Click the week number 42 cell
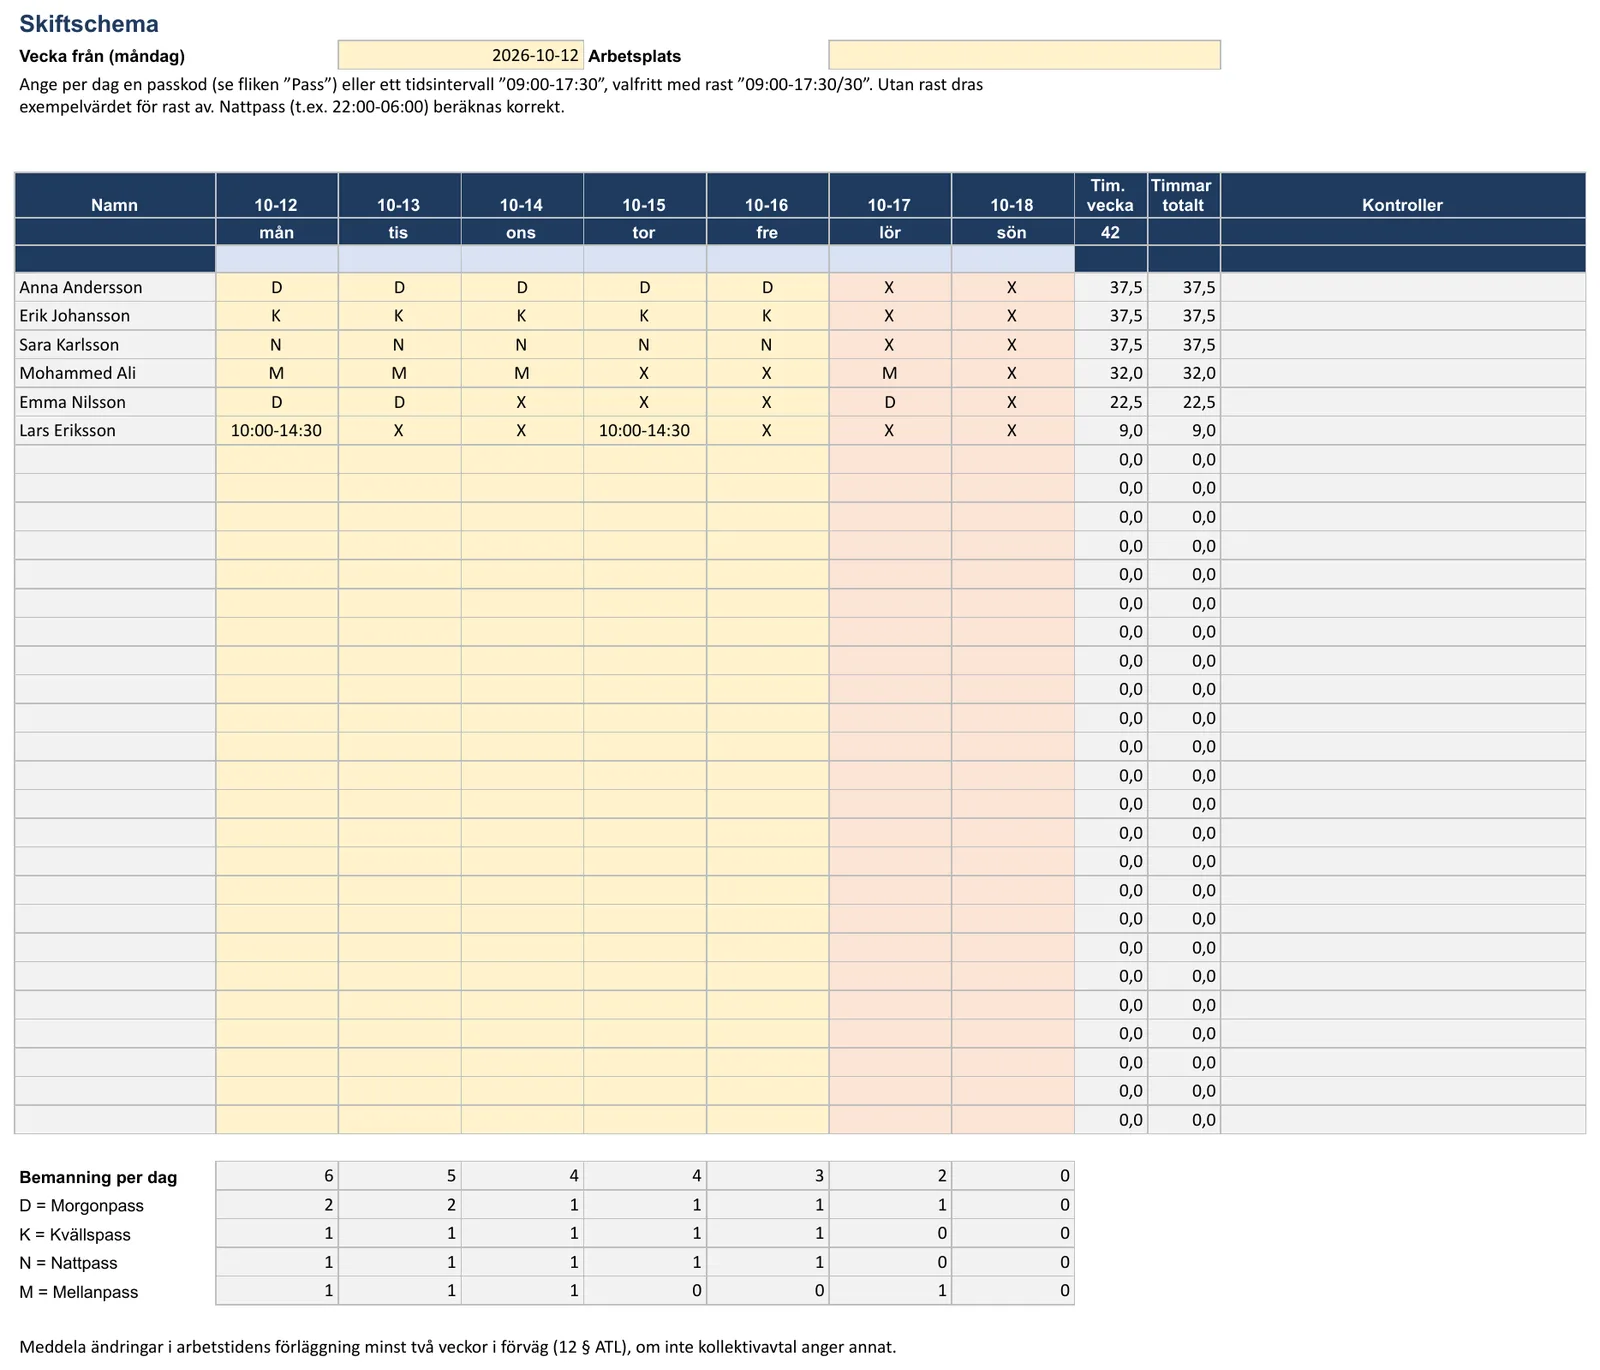1600x1370 pixels. pyautogui.click(x=1111, y=232)
